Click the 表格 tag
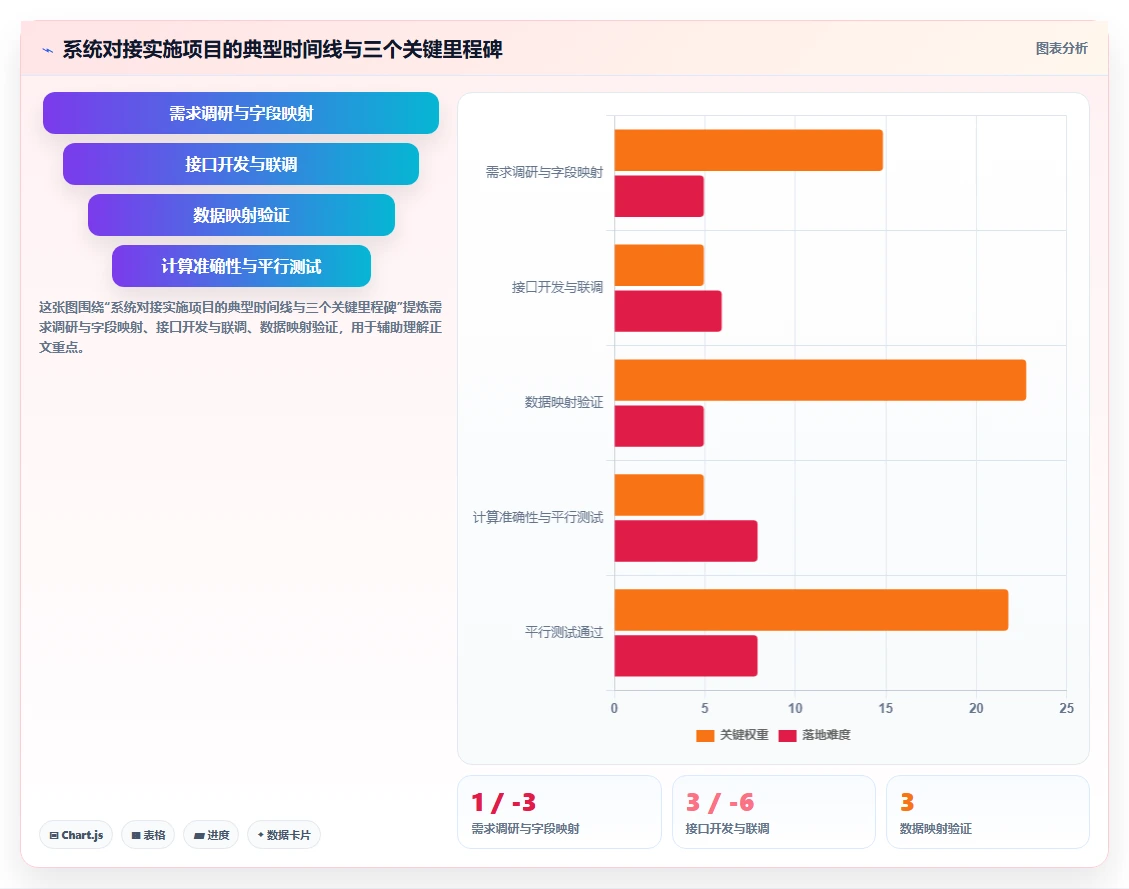 coord(148,835)
